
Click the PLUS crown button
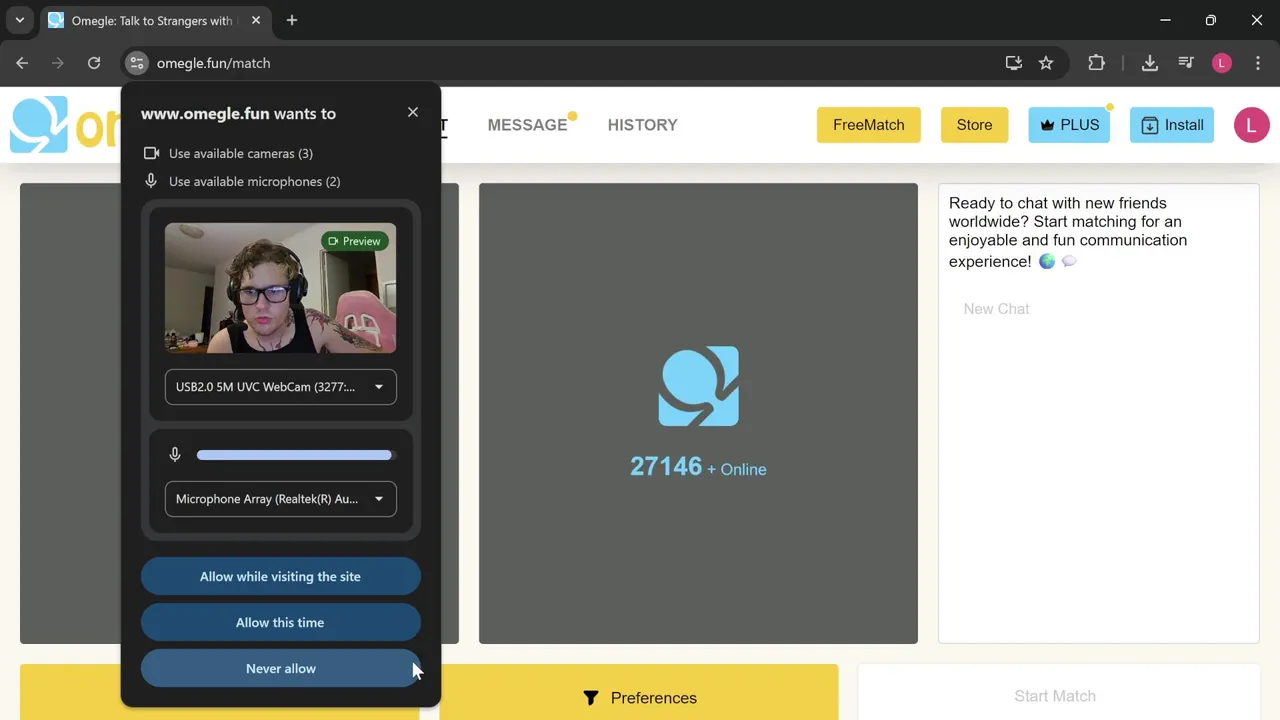tap(1069, 125)
